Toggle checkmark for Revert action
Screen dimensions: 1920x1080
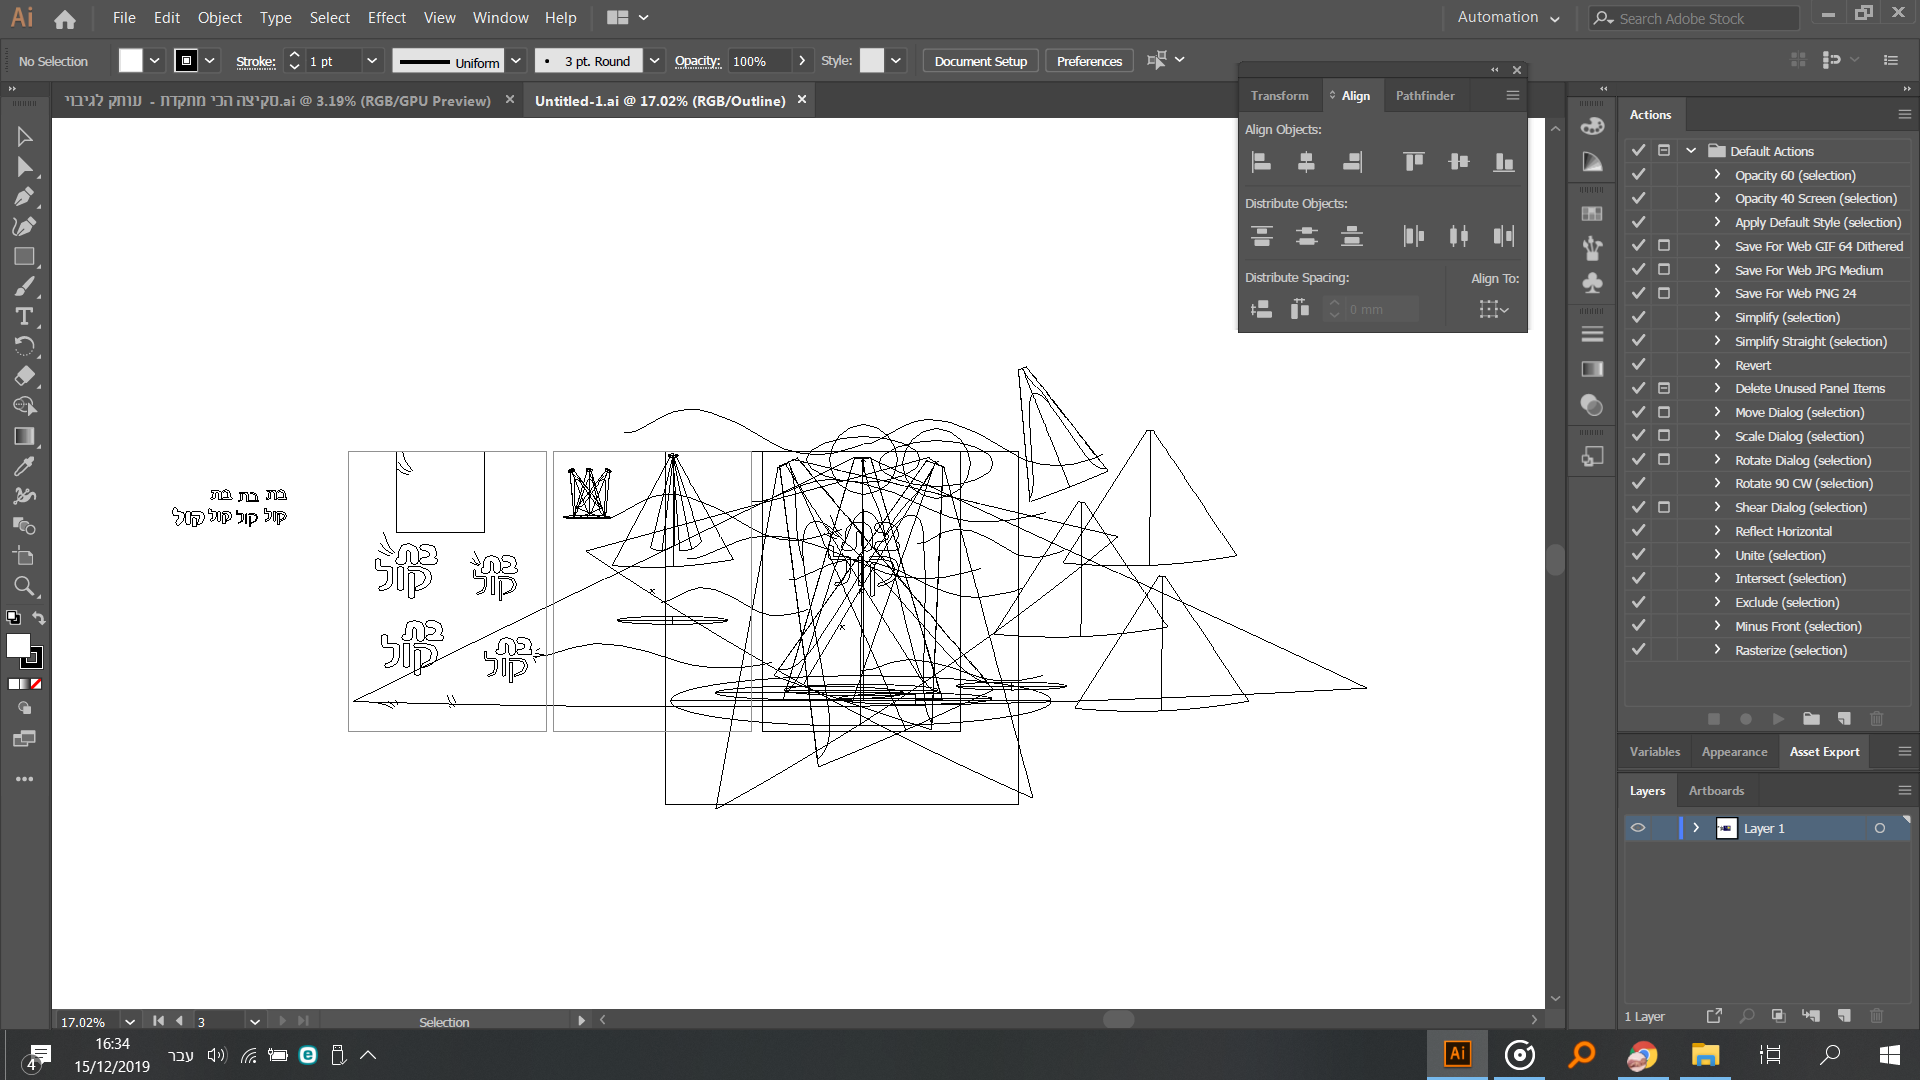pyautogui.click(x=1638, y=365)
